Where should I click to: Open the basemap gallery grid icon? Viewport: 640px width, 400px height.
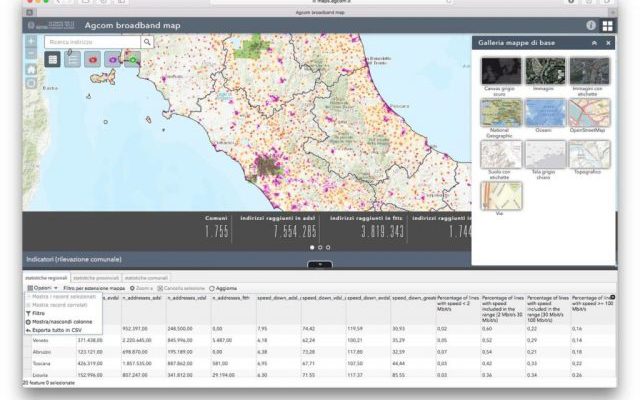point(607,26)
